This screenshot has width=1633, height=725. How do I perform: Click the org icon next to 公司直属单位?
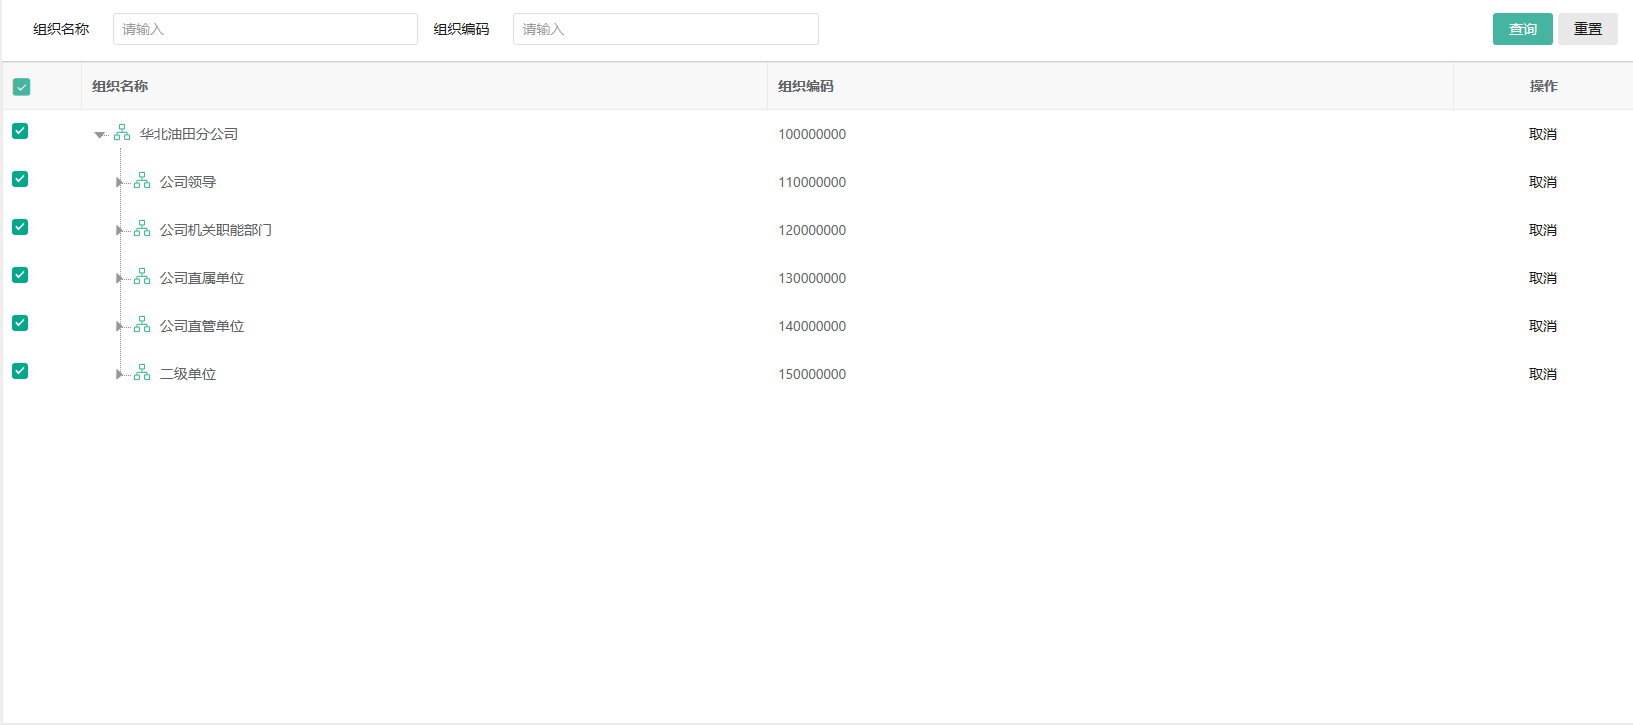coord(142,277)
